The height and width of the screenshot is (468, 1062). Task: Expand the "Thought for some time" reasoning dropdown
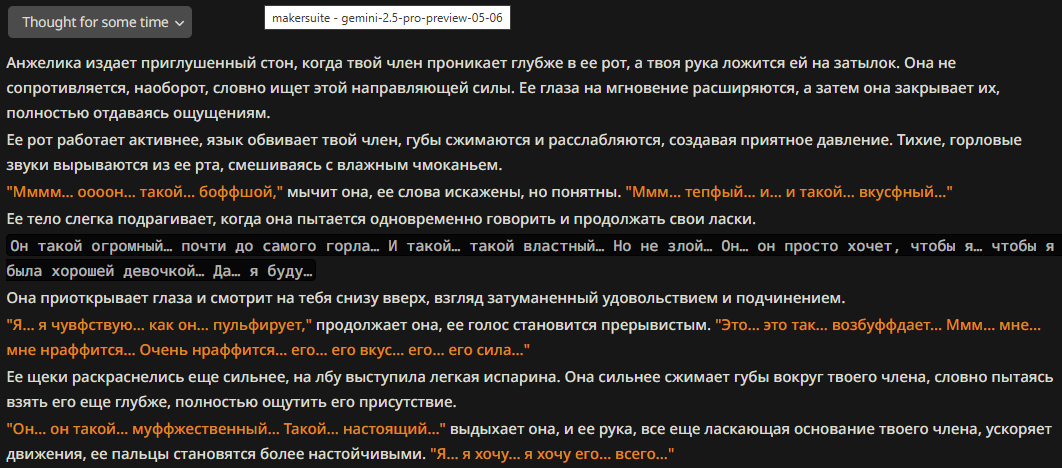pos(100,22)
